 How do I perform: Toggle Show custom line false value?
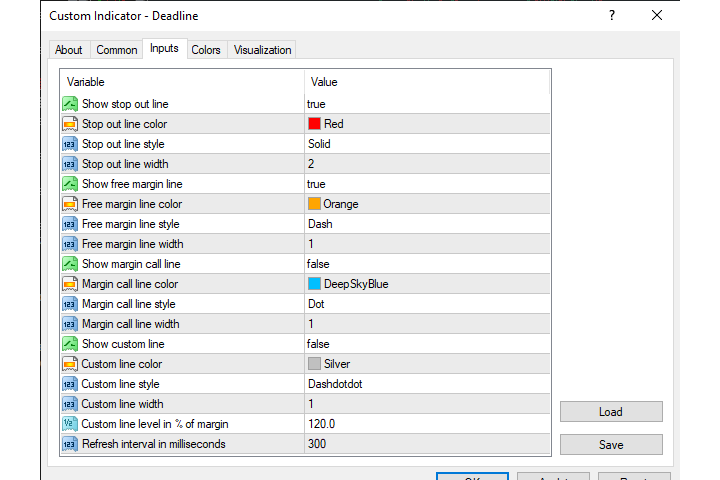tap(427, 344)
